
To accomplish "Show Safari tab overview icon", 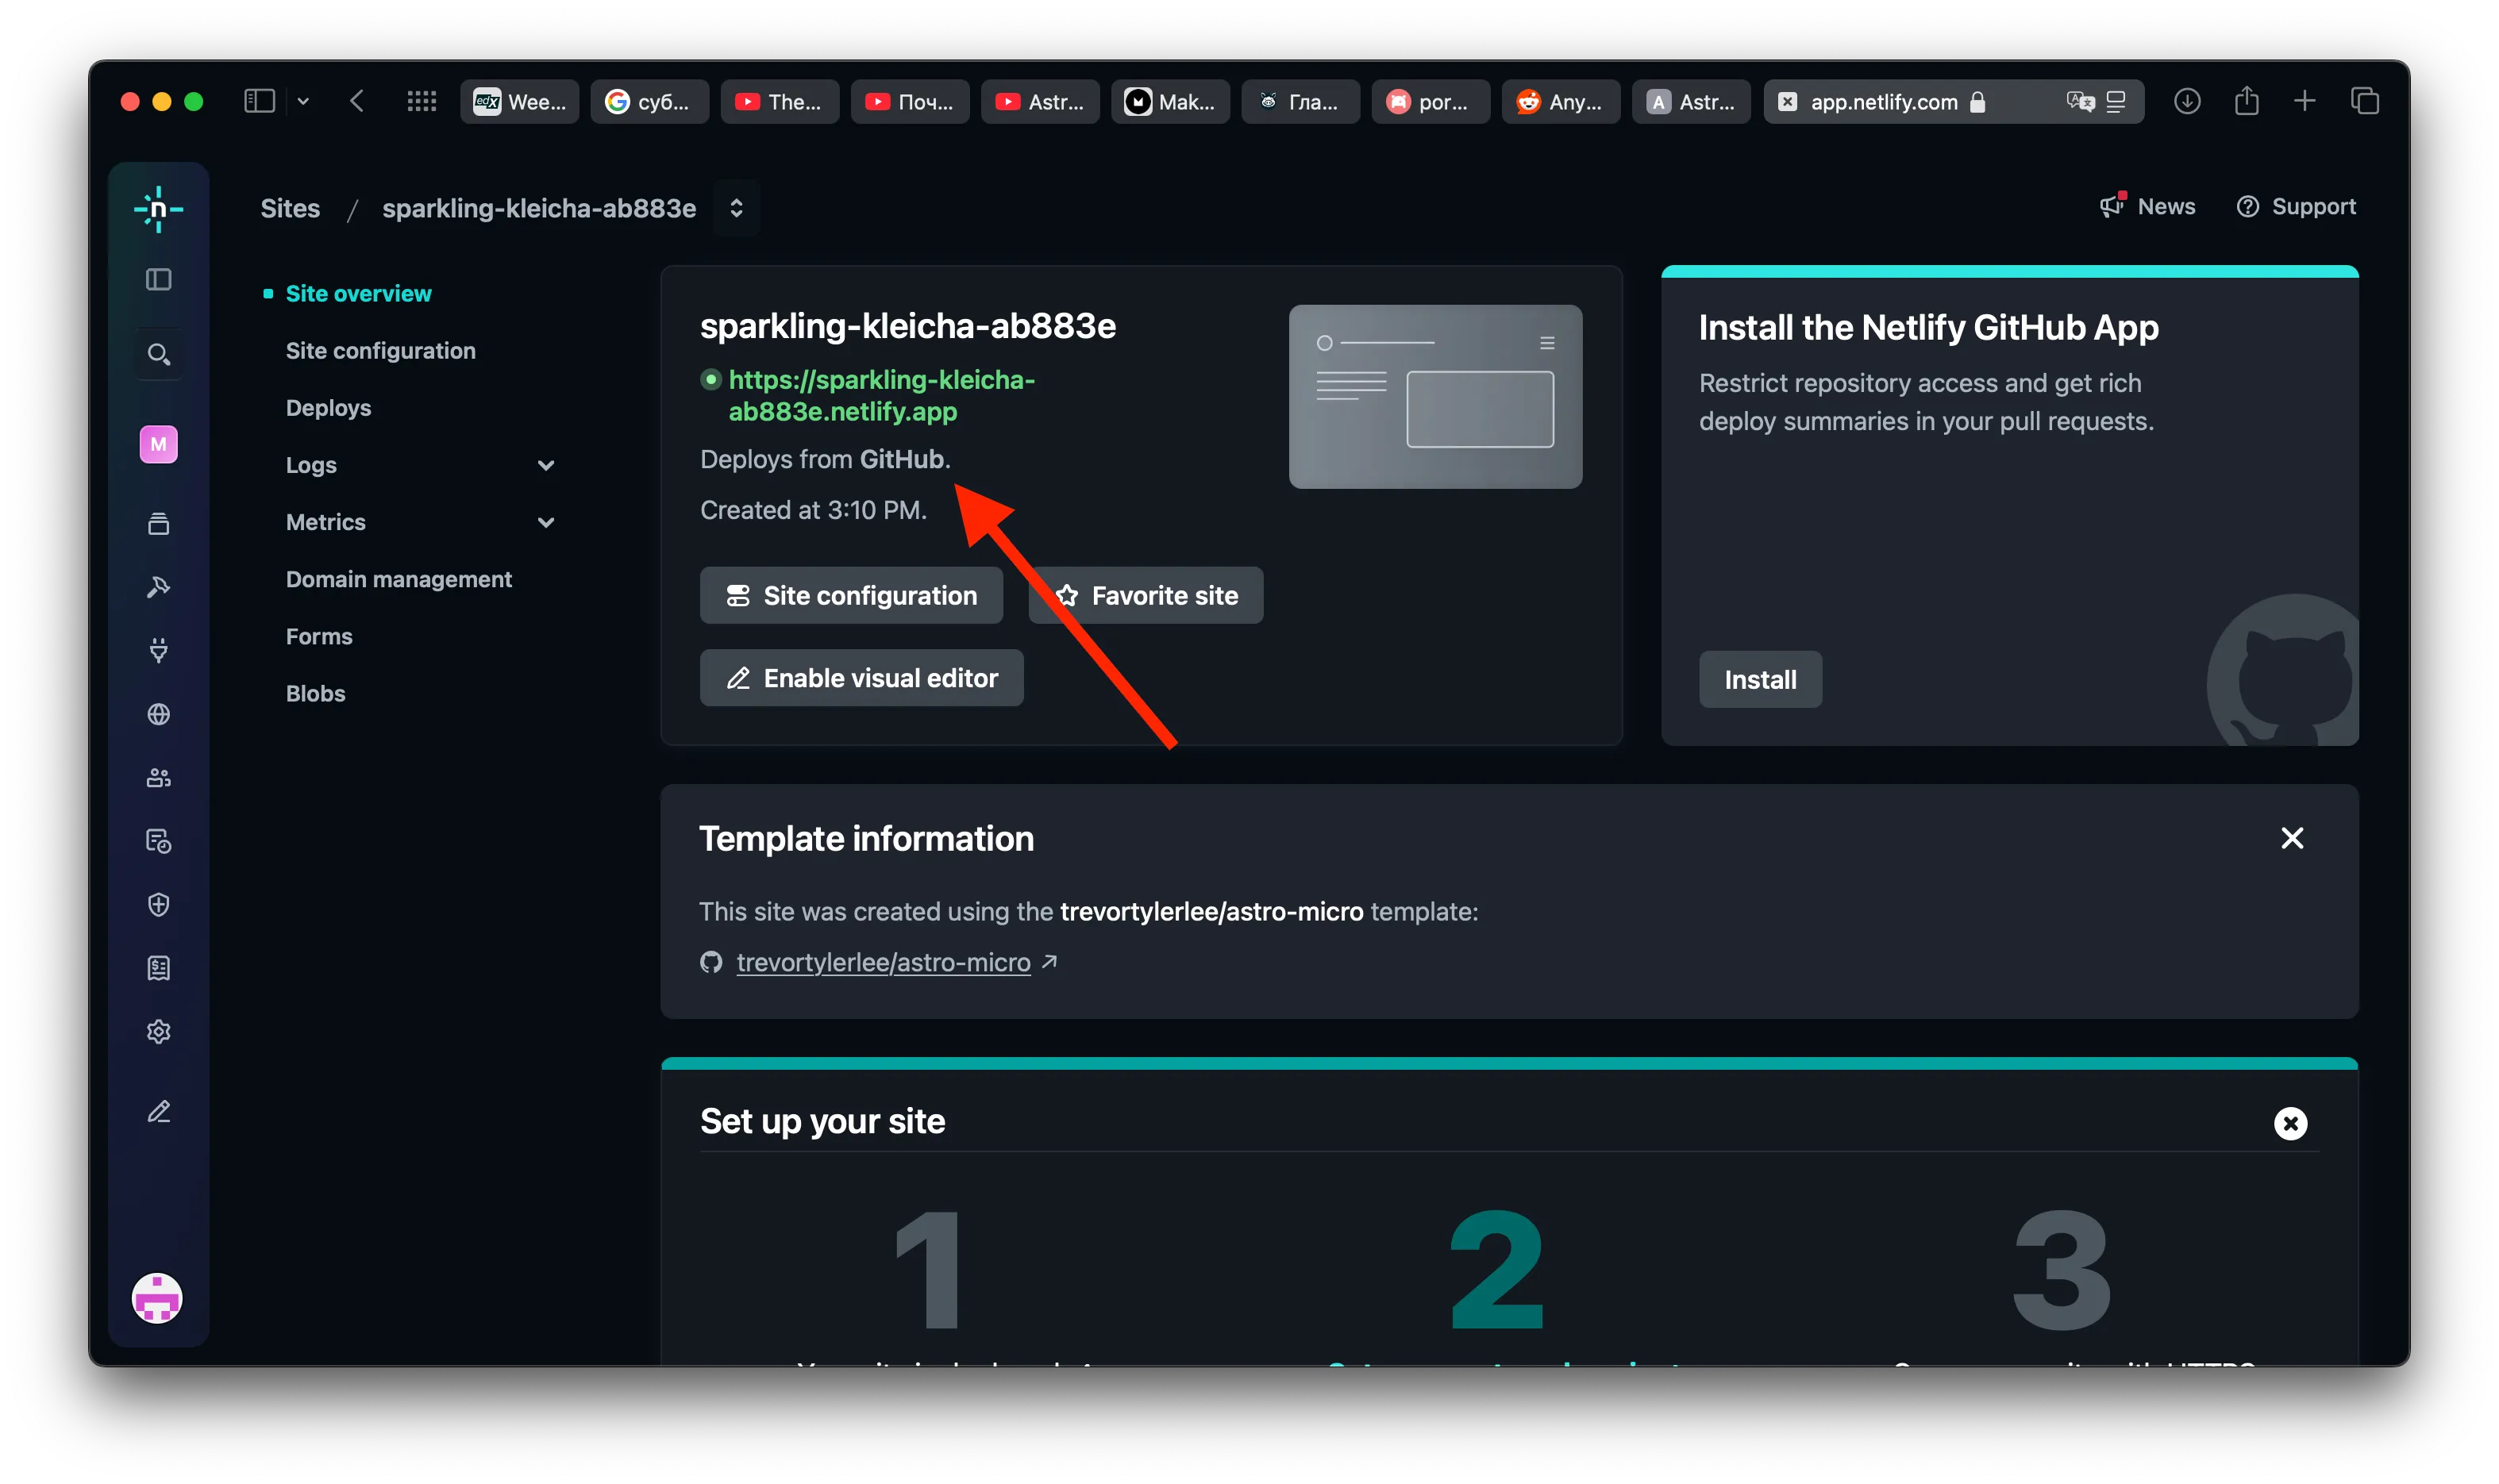I will 2365,101.
